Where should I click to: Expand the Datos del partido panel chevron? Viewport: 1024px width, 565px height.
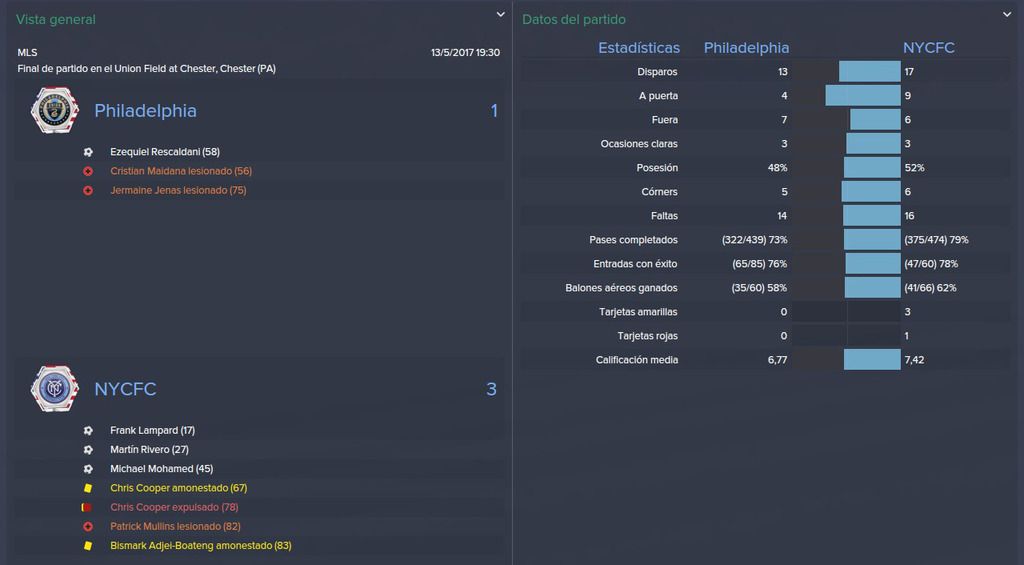(x=1007, y=14)
